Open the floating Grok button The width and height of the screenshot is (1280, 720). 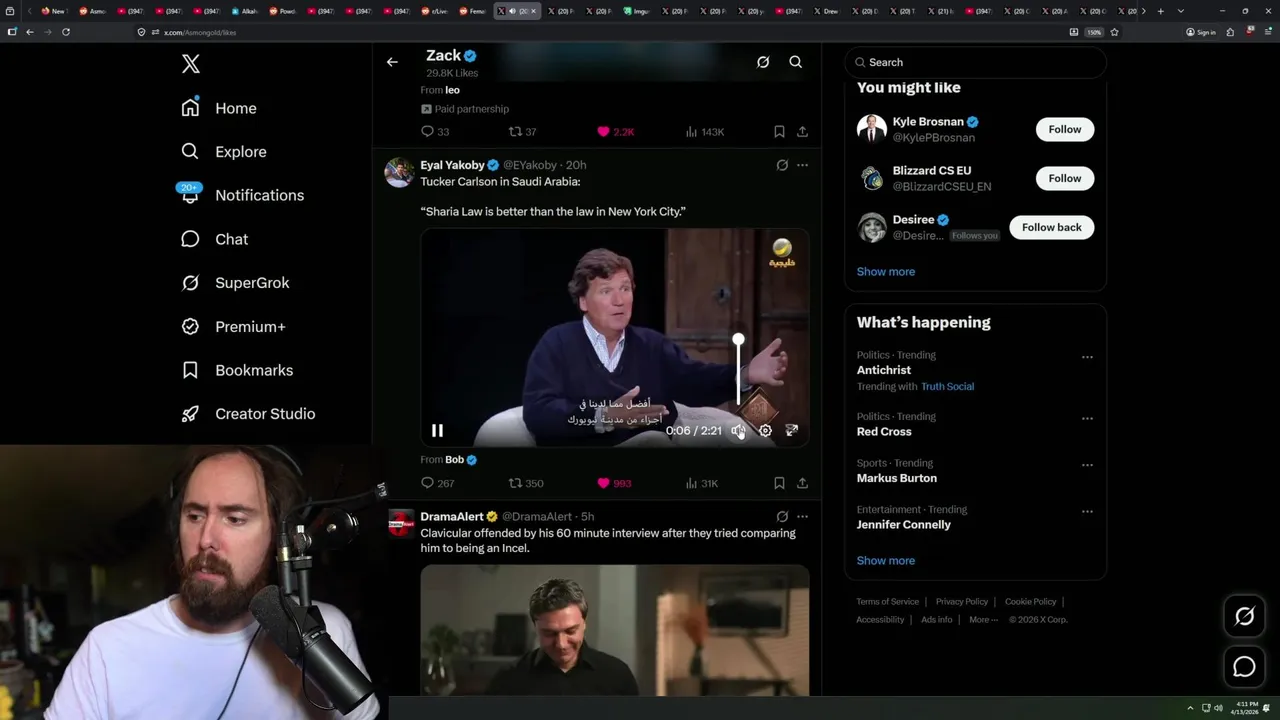[x=1244, y=617]
